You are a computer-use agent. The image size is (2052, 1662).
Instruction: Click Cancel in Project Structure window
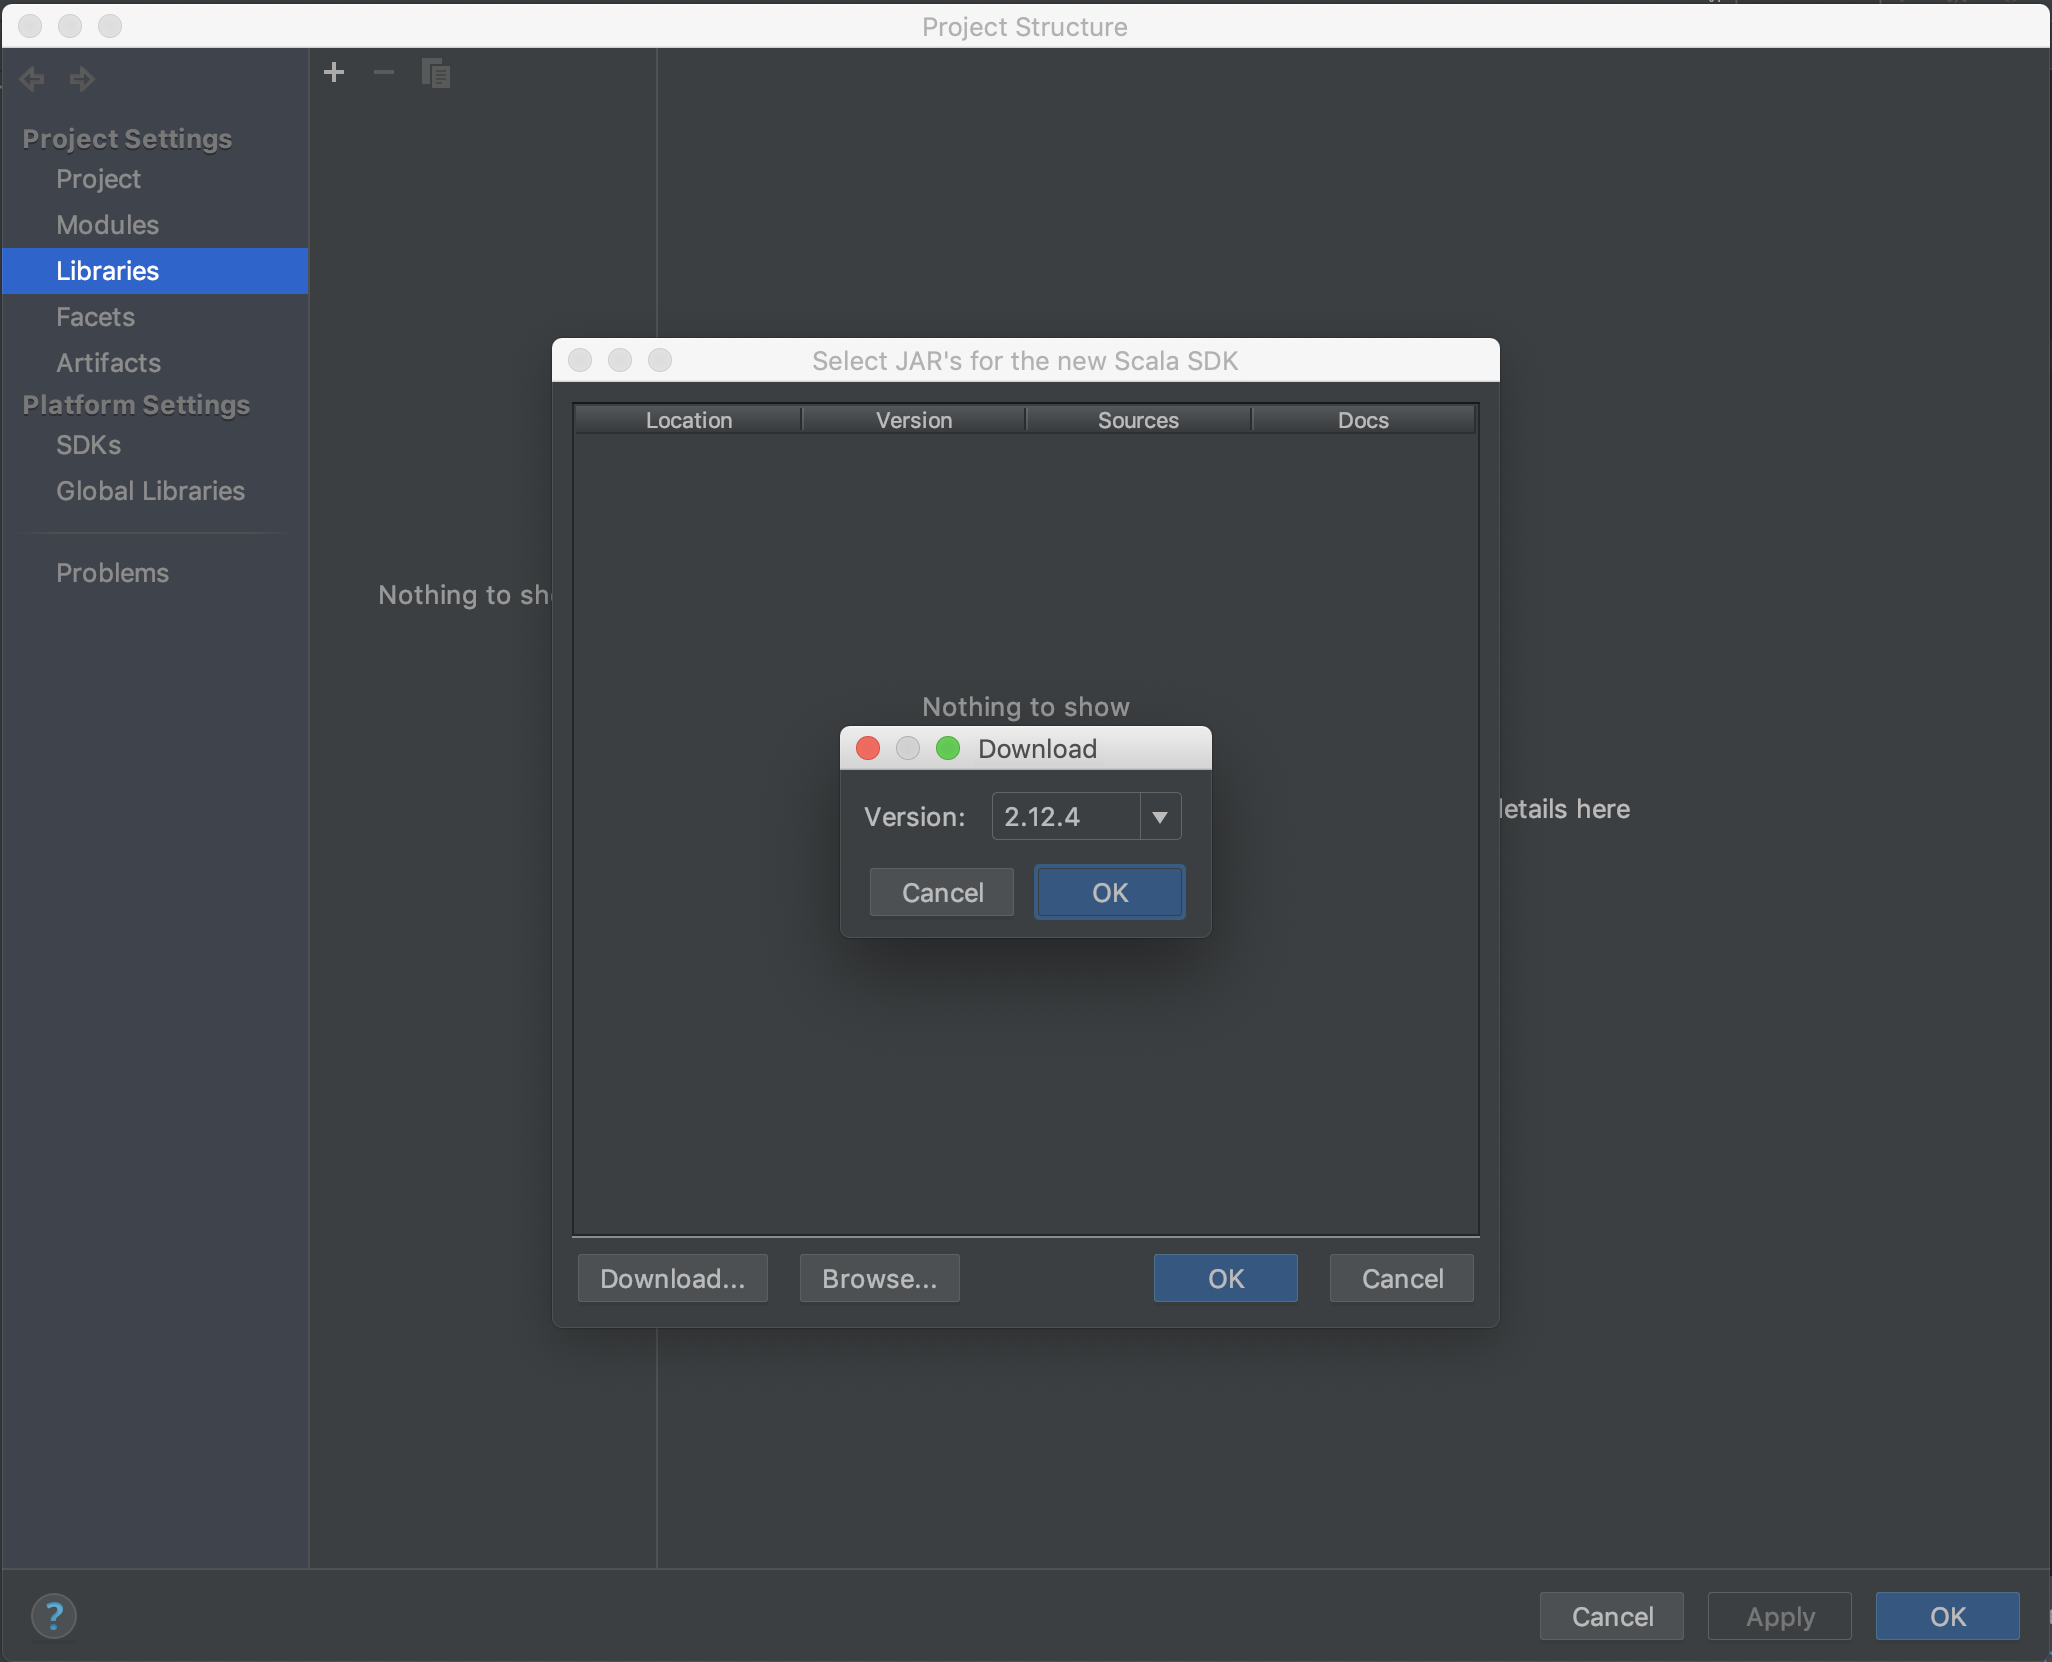tap(1612, 1616)
